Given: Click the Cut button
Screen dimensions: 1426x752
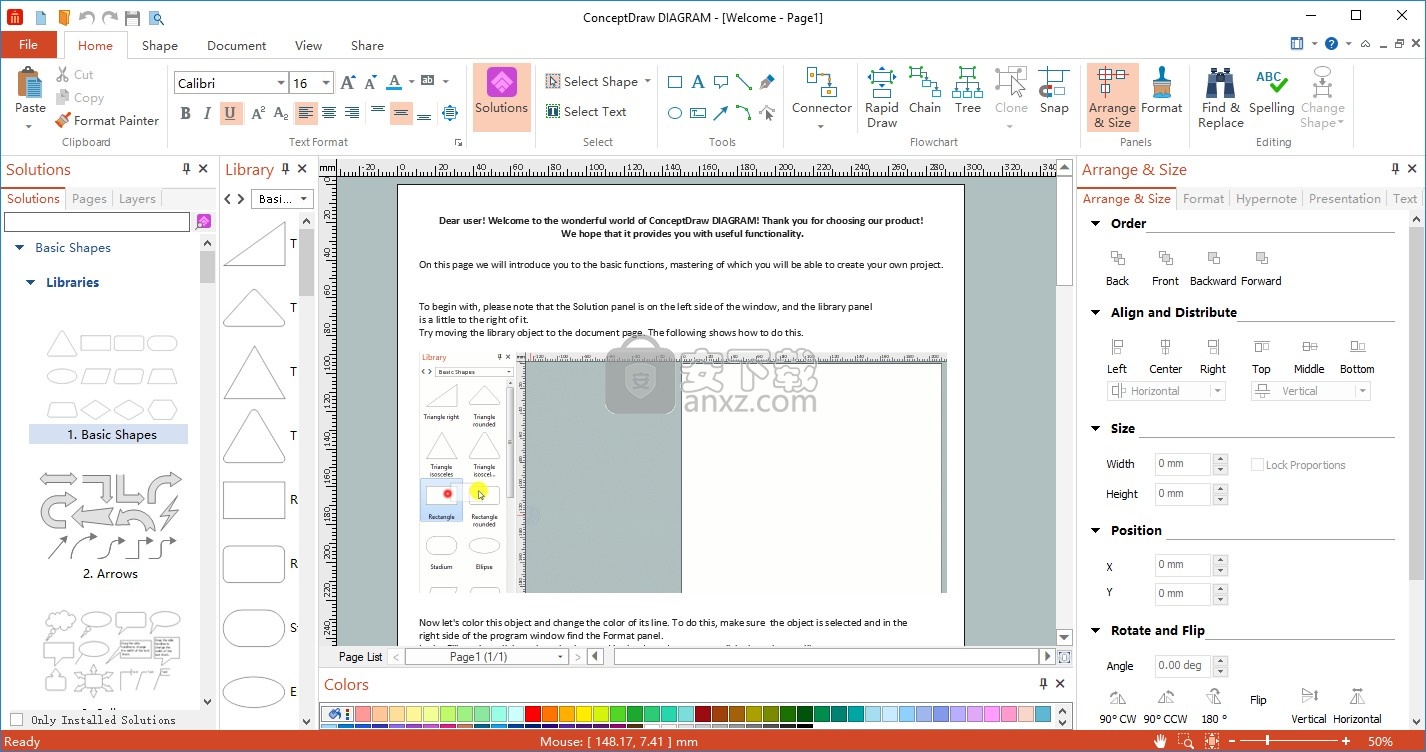Looking at the screenshot, I should pyautogui.click(x=75, y=74).
